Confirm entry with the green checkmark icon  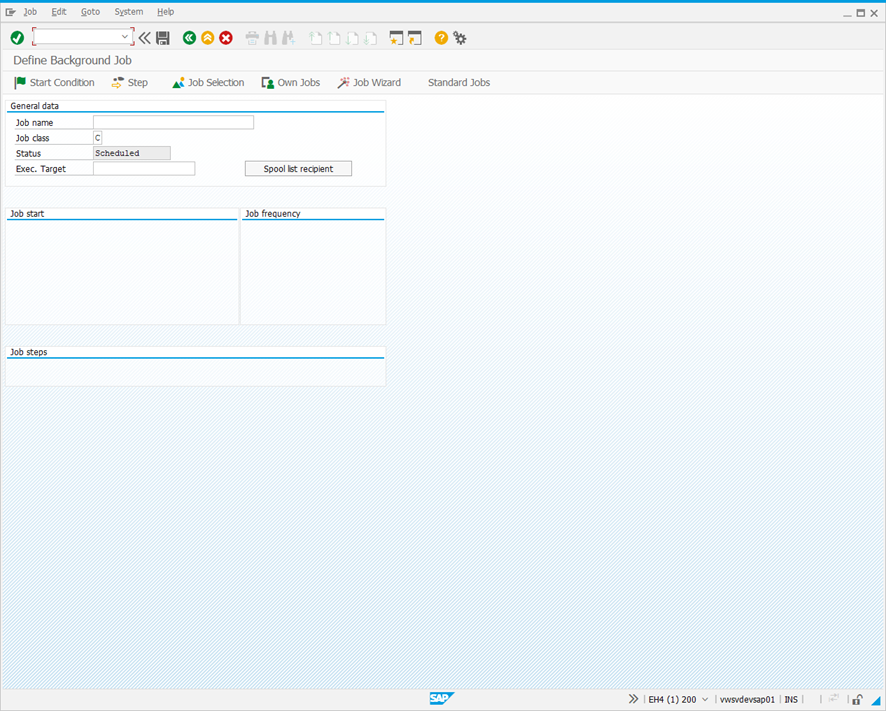17,37
